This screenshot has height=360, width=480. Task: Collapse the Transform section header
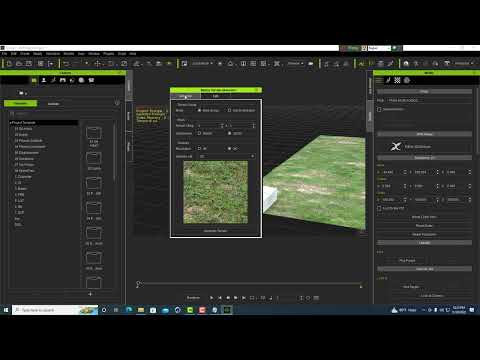coord(424,158)
